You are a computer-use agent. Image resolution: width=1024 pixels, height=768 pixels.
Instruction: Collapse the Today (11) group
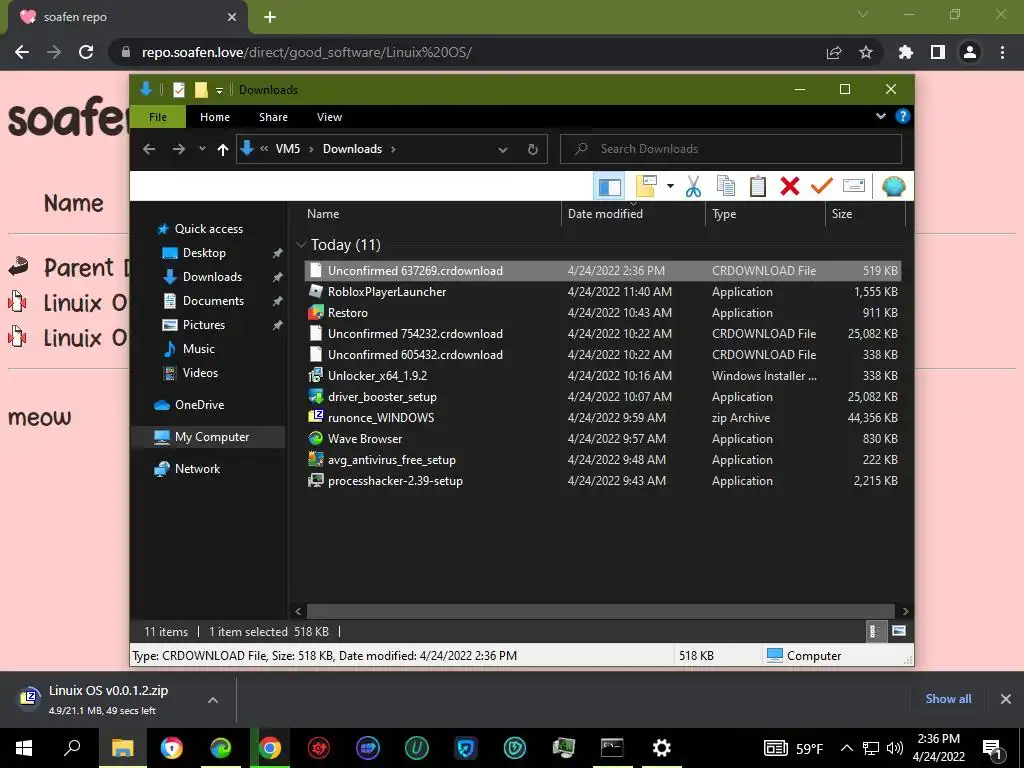click(x=301, y=245)
